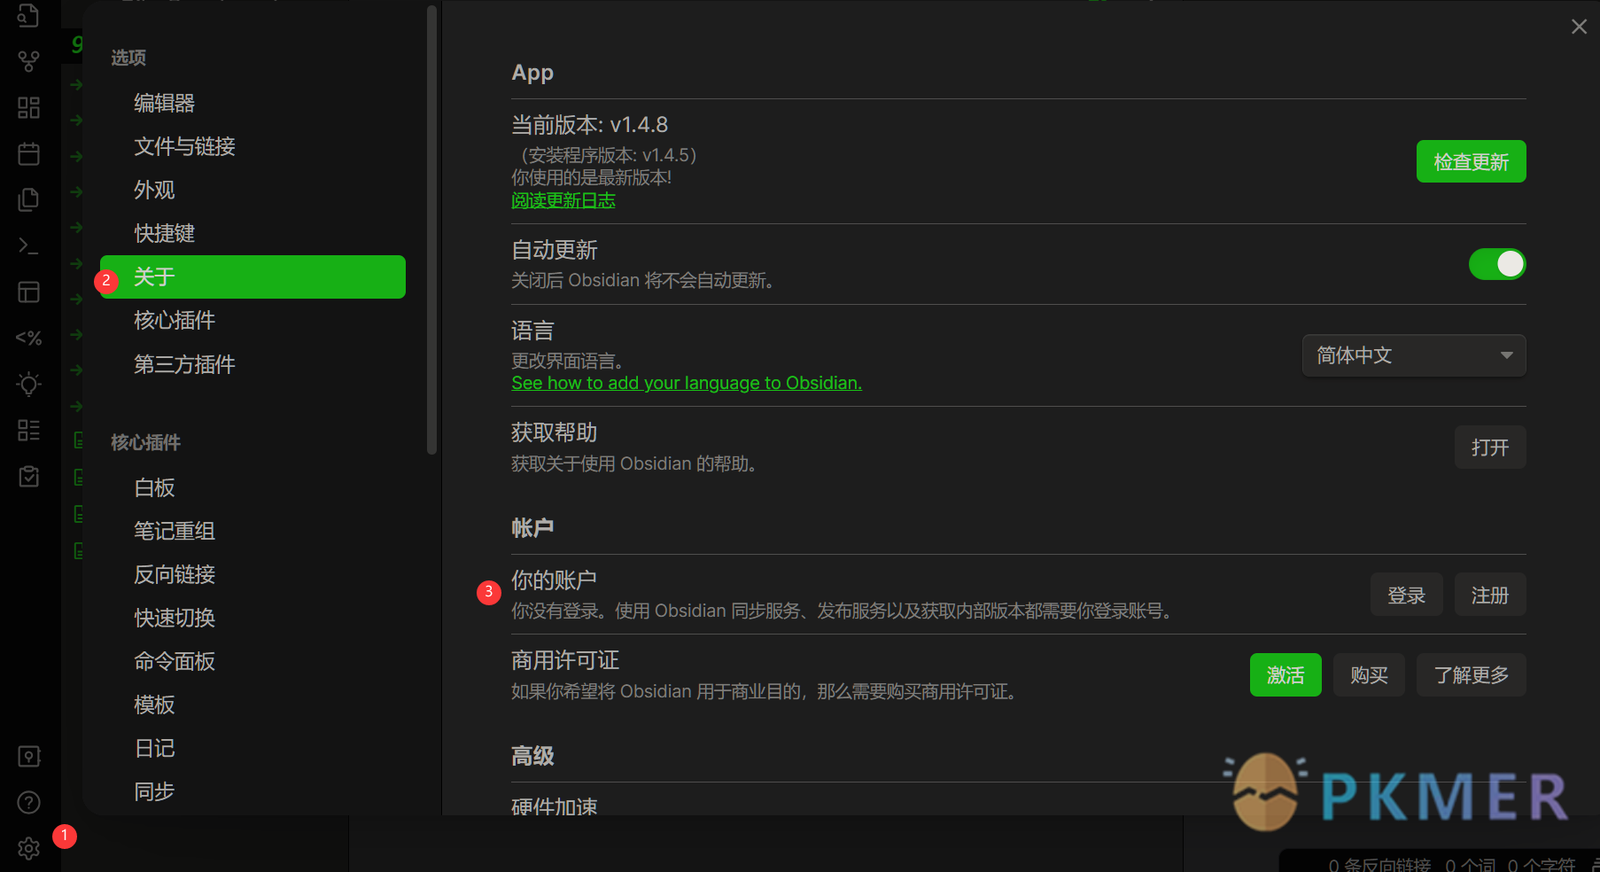The image size is (1600, 872).
Task: Open 快速切换 plugin settings
Action: 253,618
